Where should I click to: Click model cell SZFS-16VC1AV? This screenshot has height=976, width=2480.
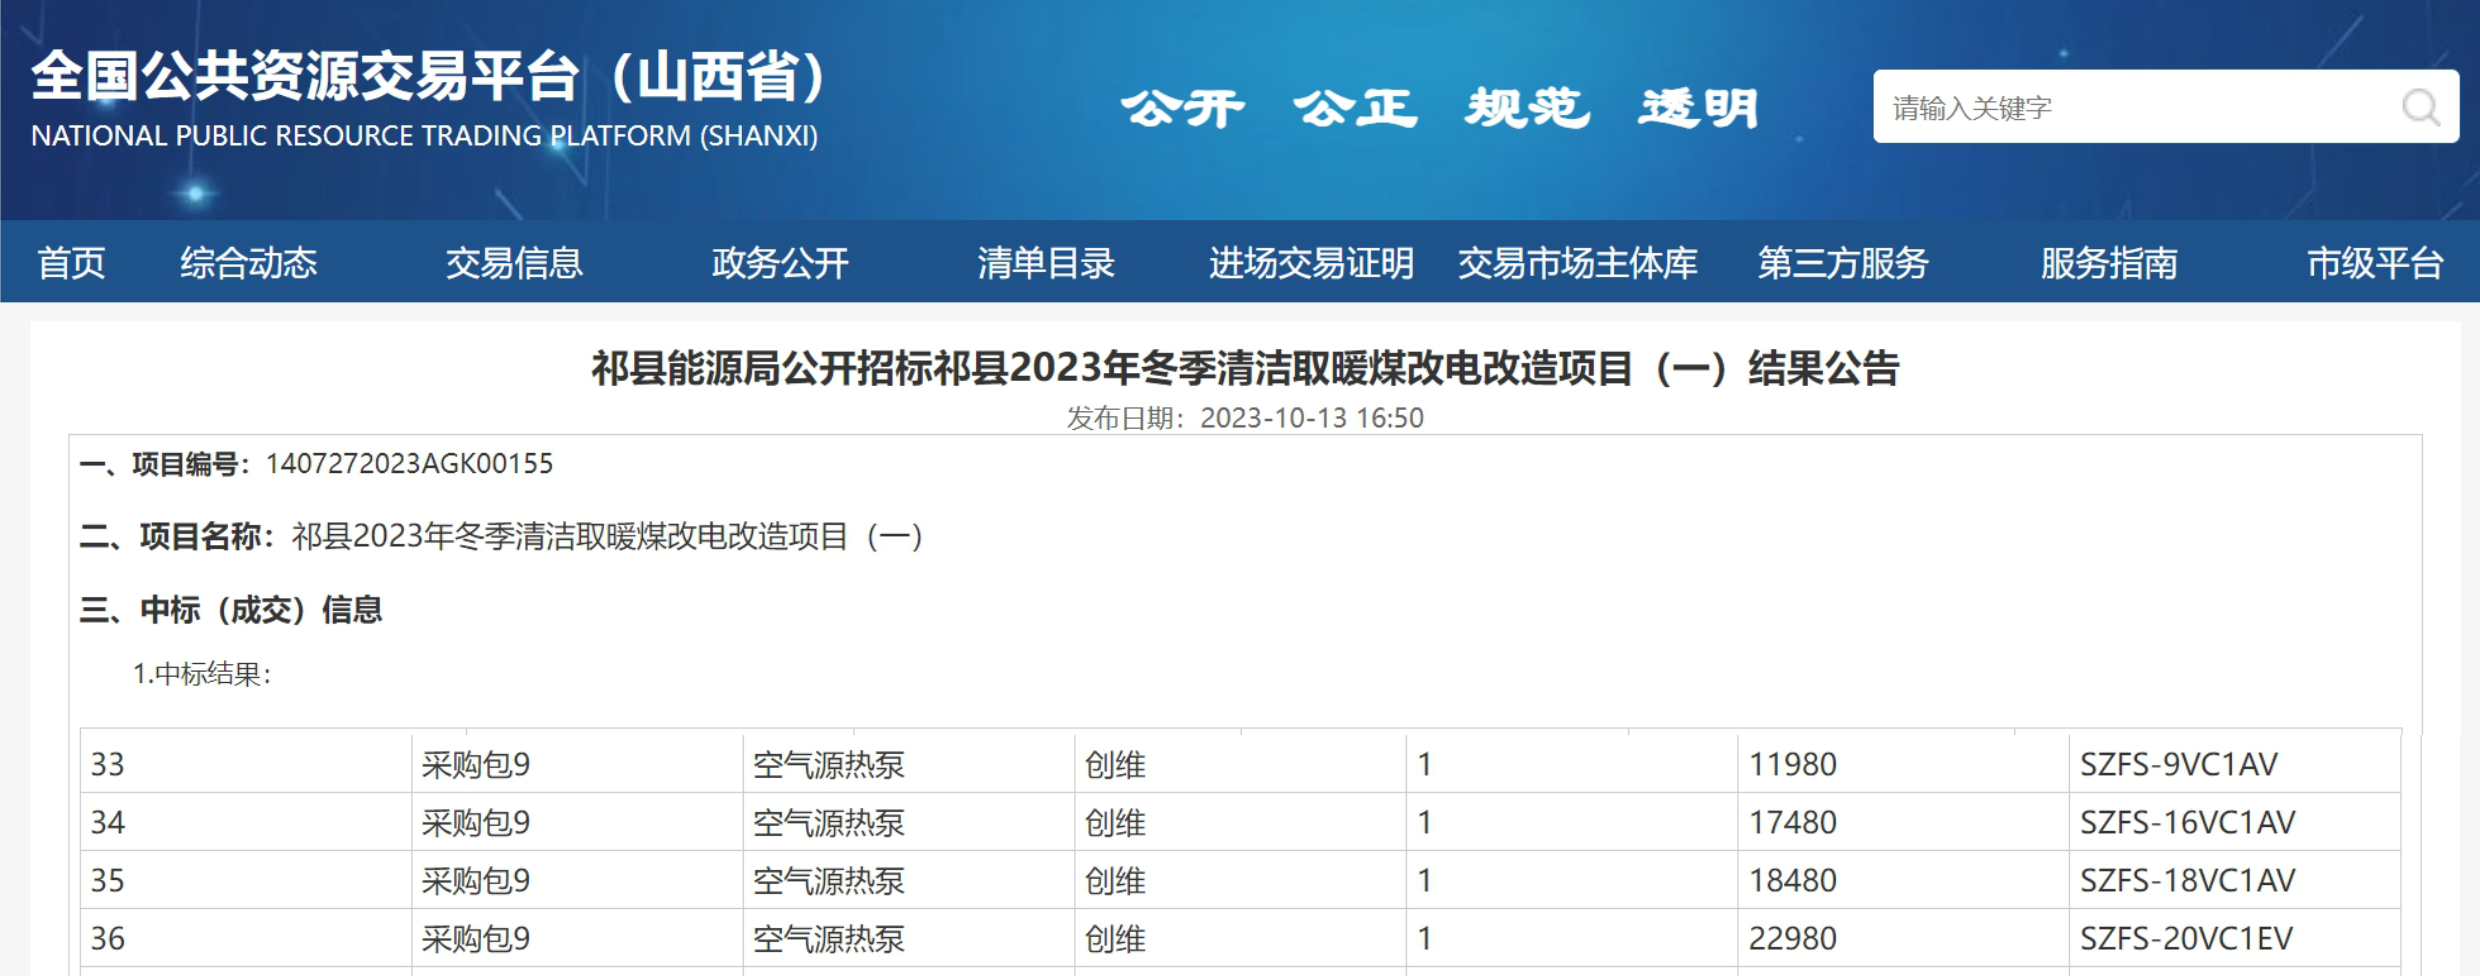pyautogui.click(x=2235, y=822)
